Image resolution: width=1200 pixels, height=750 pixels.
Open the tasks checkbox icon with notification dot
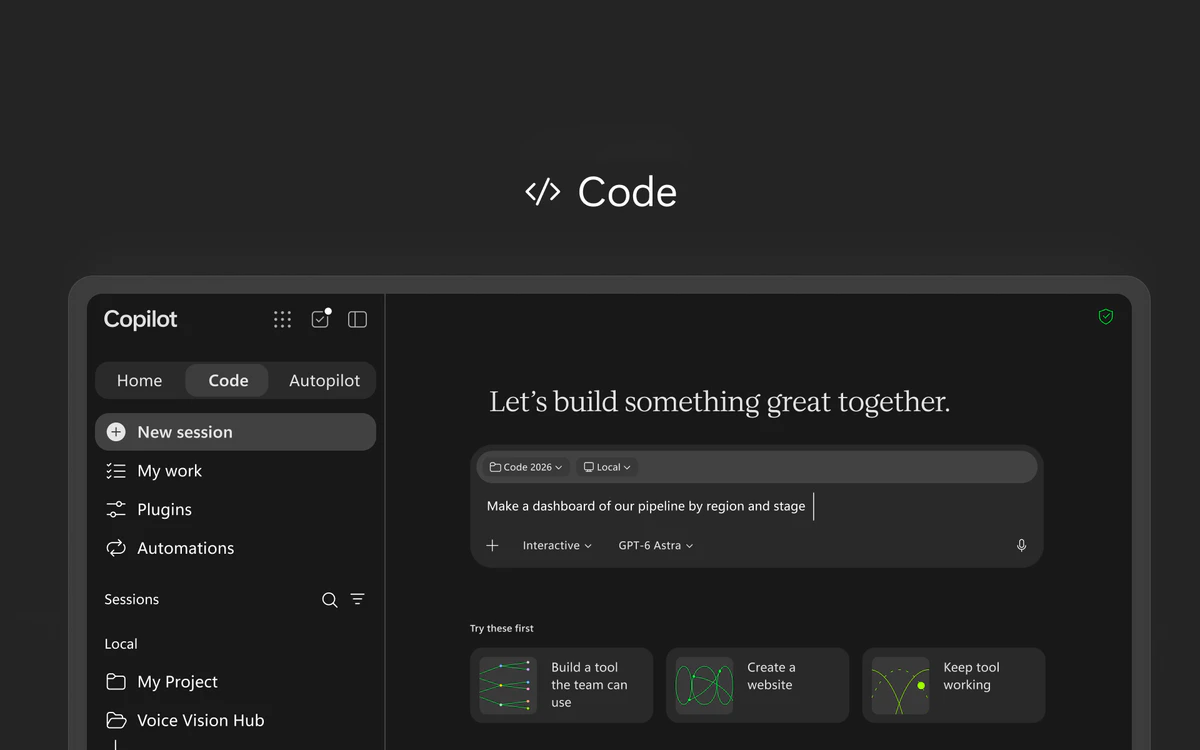point(321,318)
